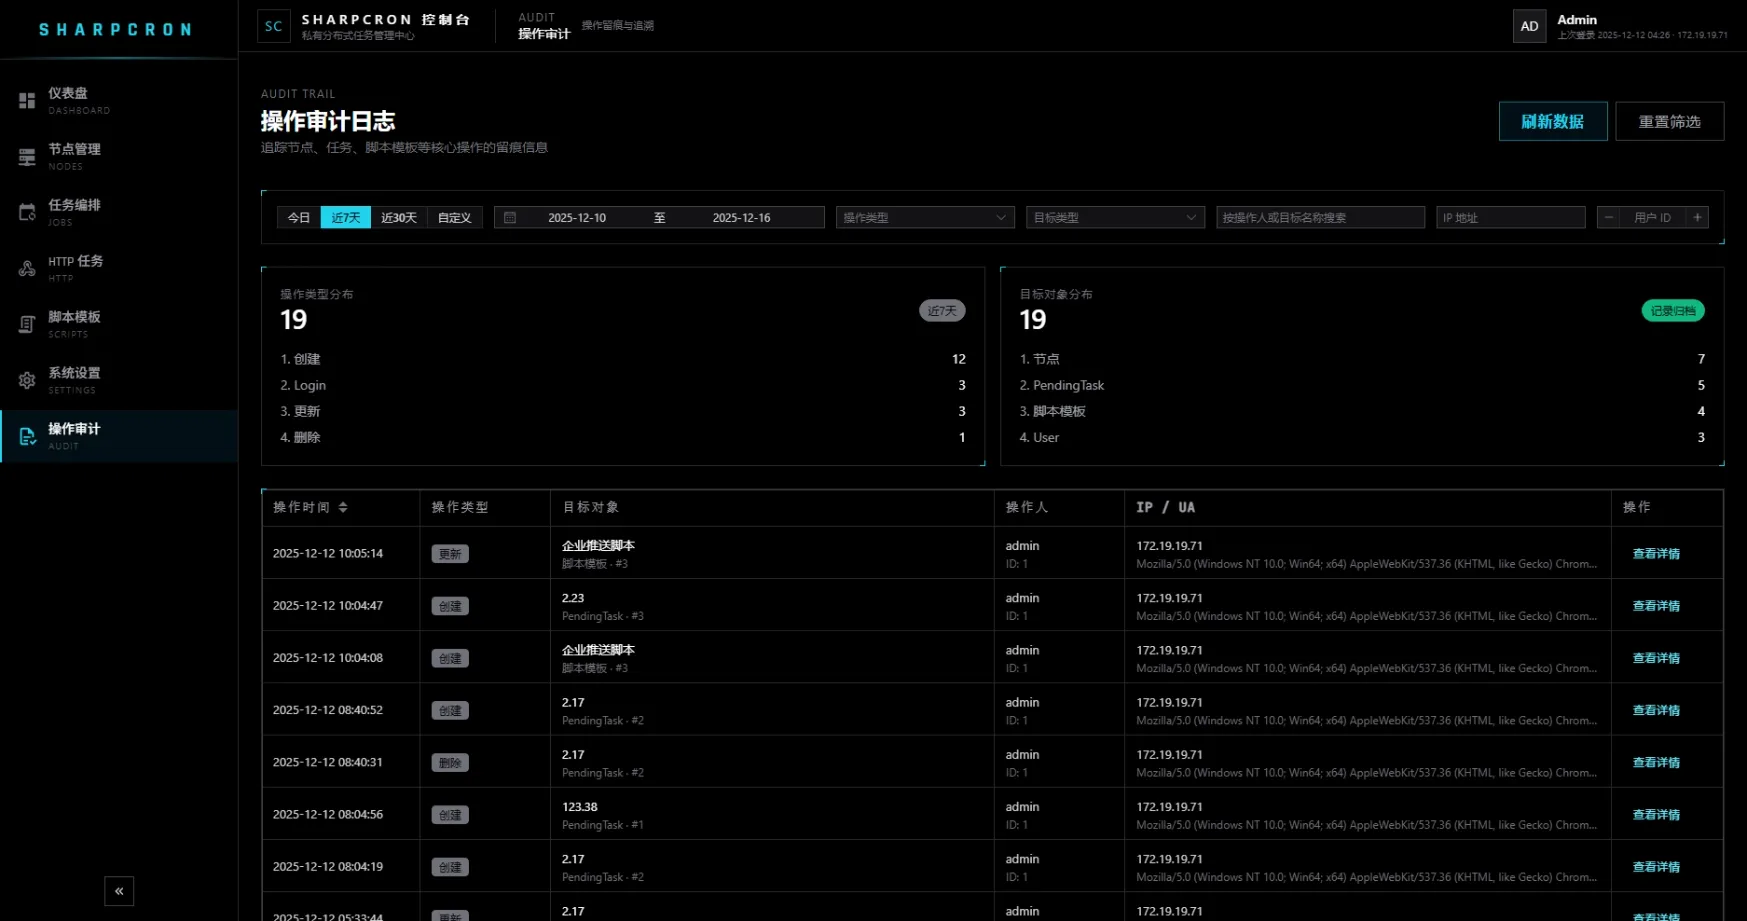The image size is (1747, 921).
Task: Open the 仪表盘 dashboard icon
Action: coord(27,100)
